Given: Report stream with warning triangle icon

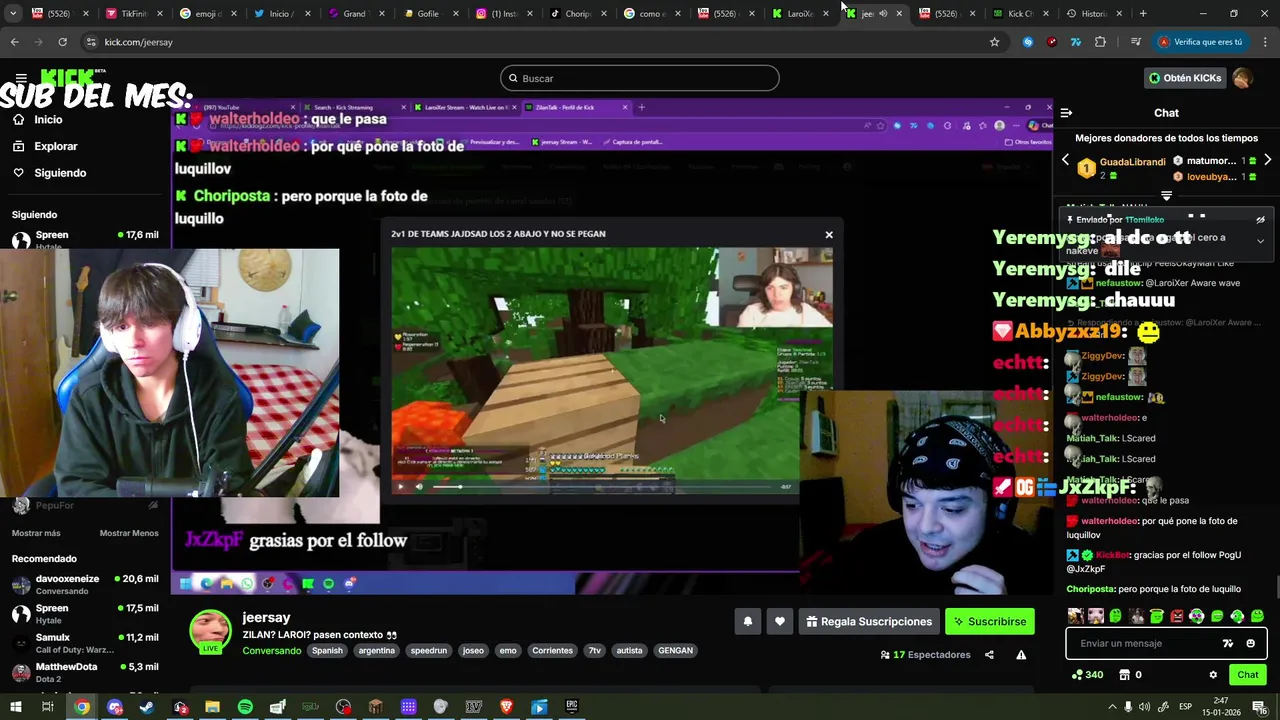Looking at the screenshot, I should point(1021,655).
